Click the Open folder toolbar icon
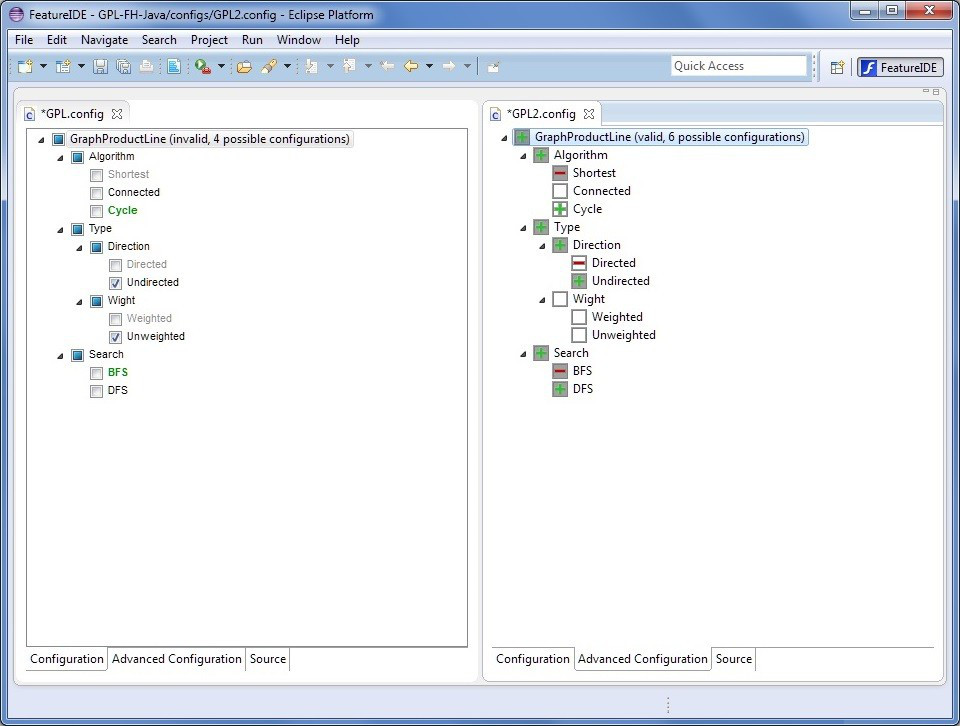960x726 pixels. [244, 66]
